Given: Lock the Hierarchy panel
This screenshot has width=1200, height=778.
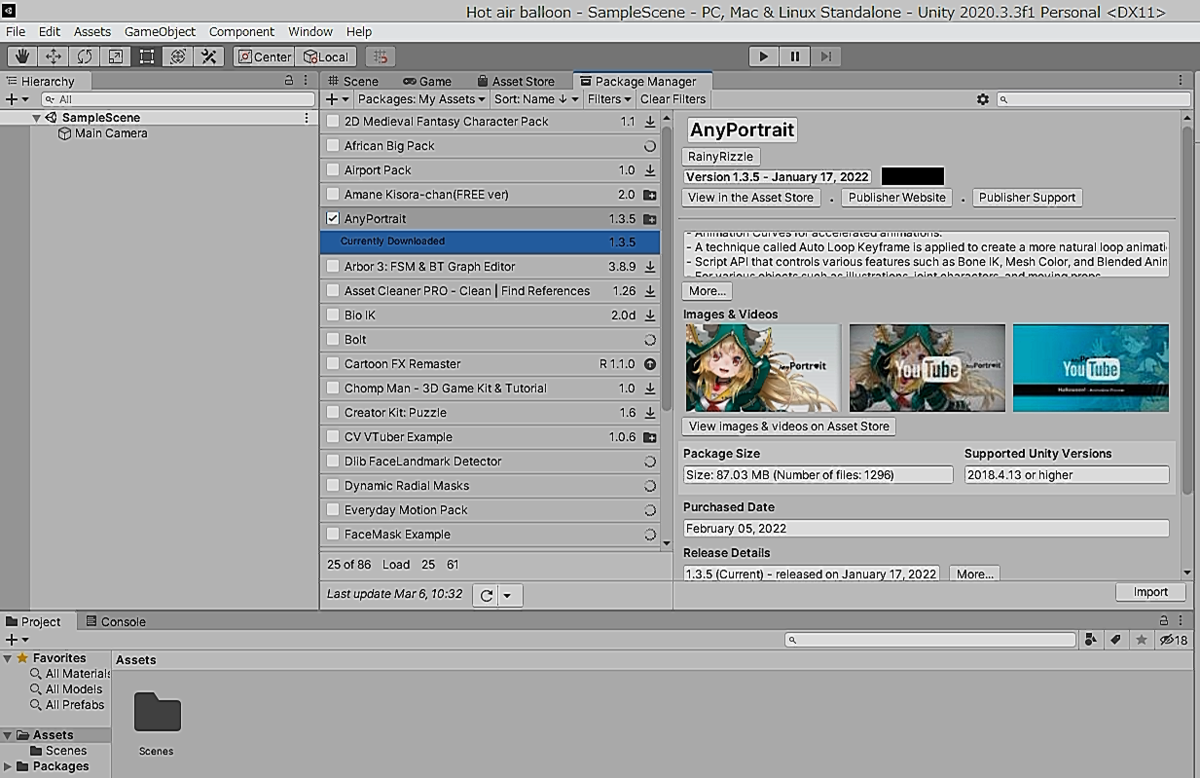Looking at the screenshot, I should coord(290,81).
